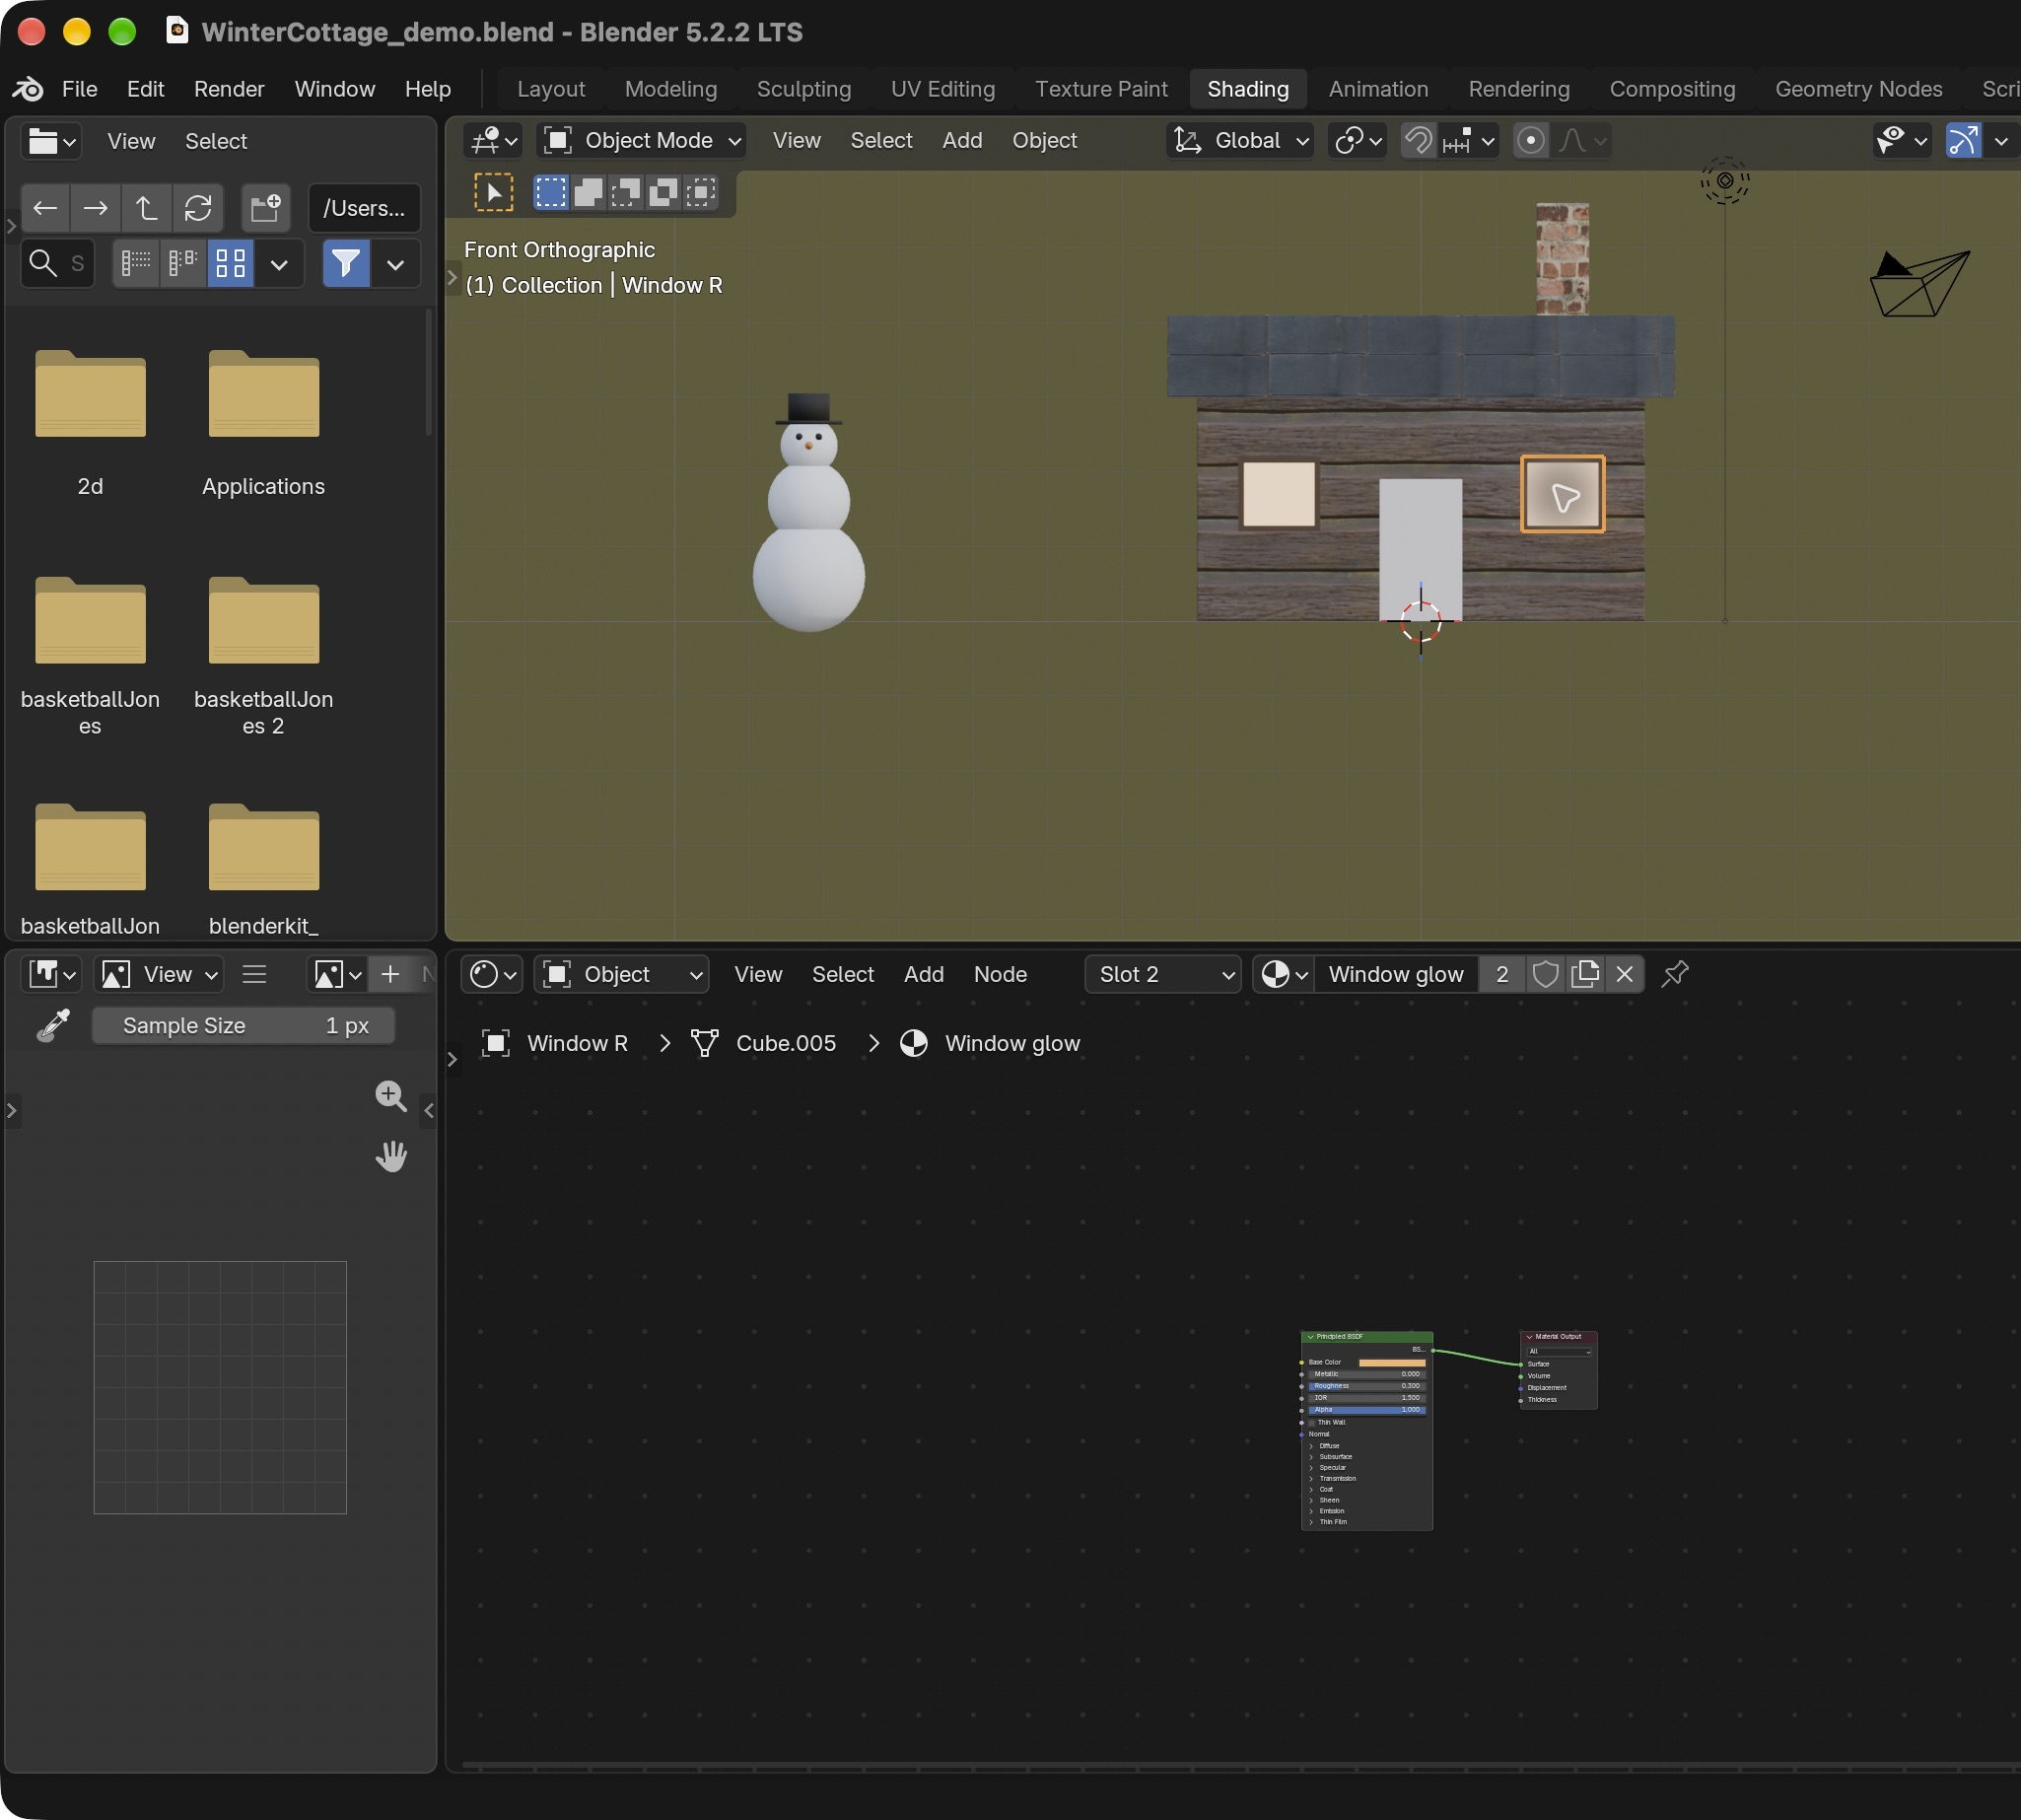Switch file browser to vertical list display
The width and height of the screenshot is (2021, 1820).
(x=137, y=264)
